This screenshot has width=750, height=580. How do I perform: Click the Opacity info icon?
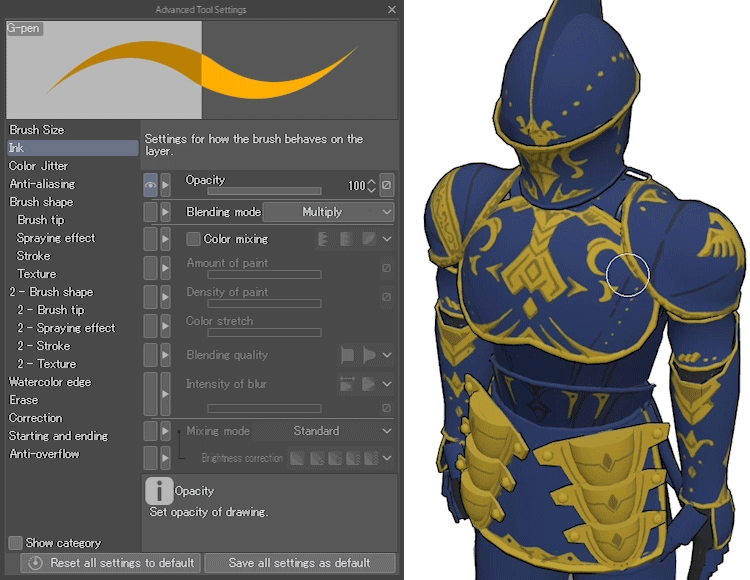click(159, 491)
